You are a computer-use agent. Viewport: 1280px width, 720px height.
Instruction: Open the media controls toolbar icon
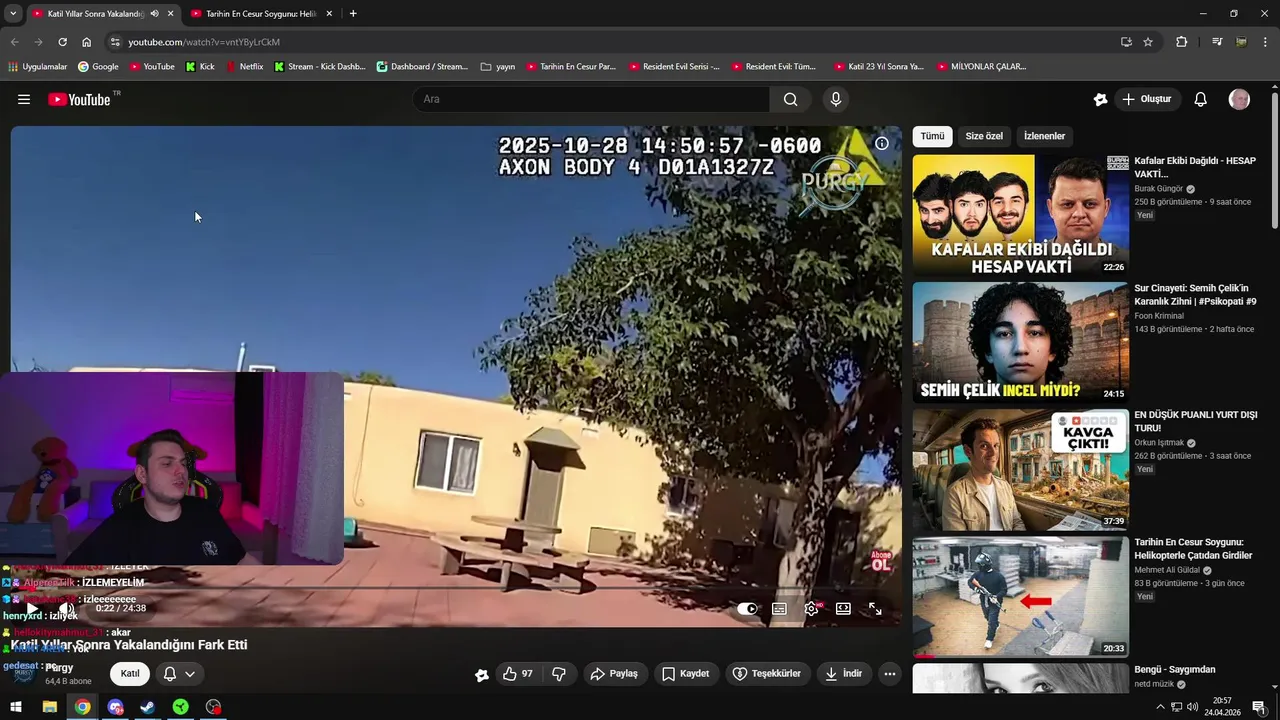point(1217,42)
